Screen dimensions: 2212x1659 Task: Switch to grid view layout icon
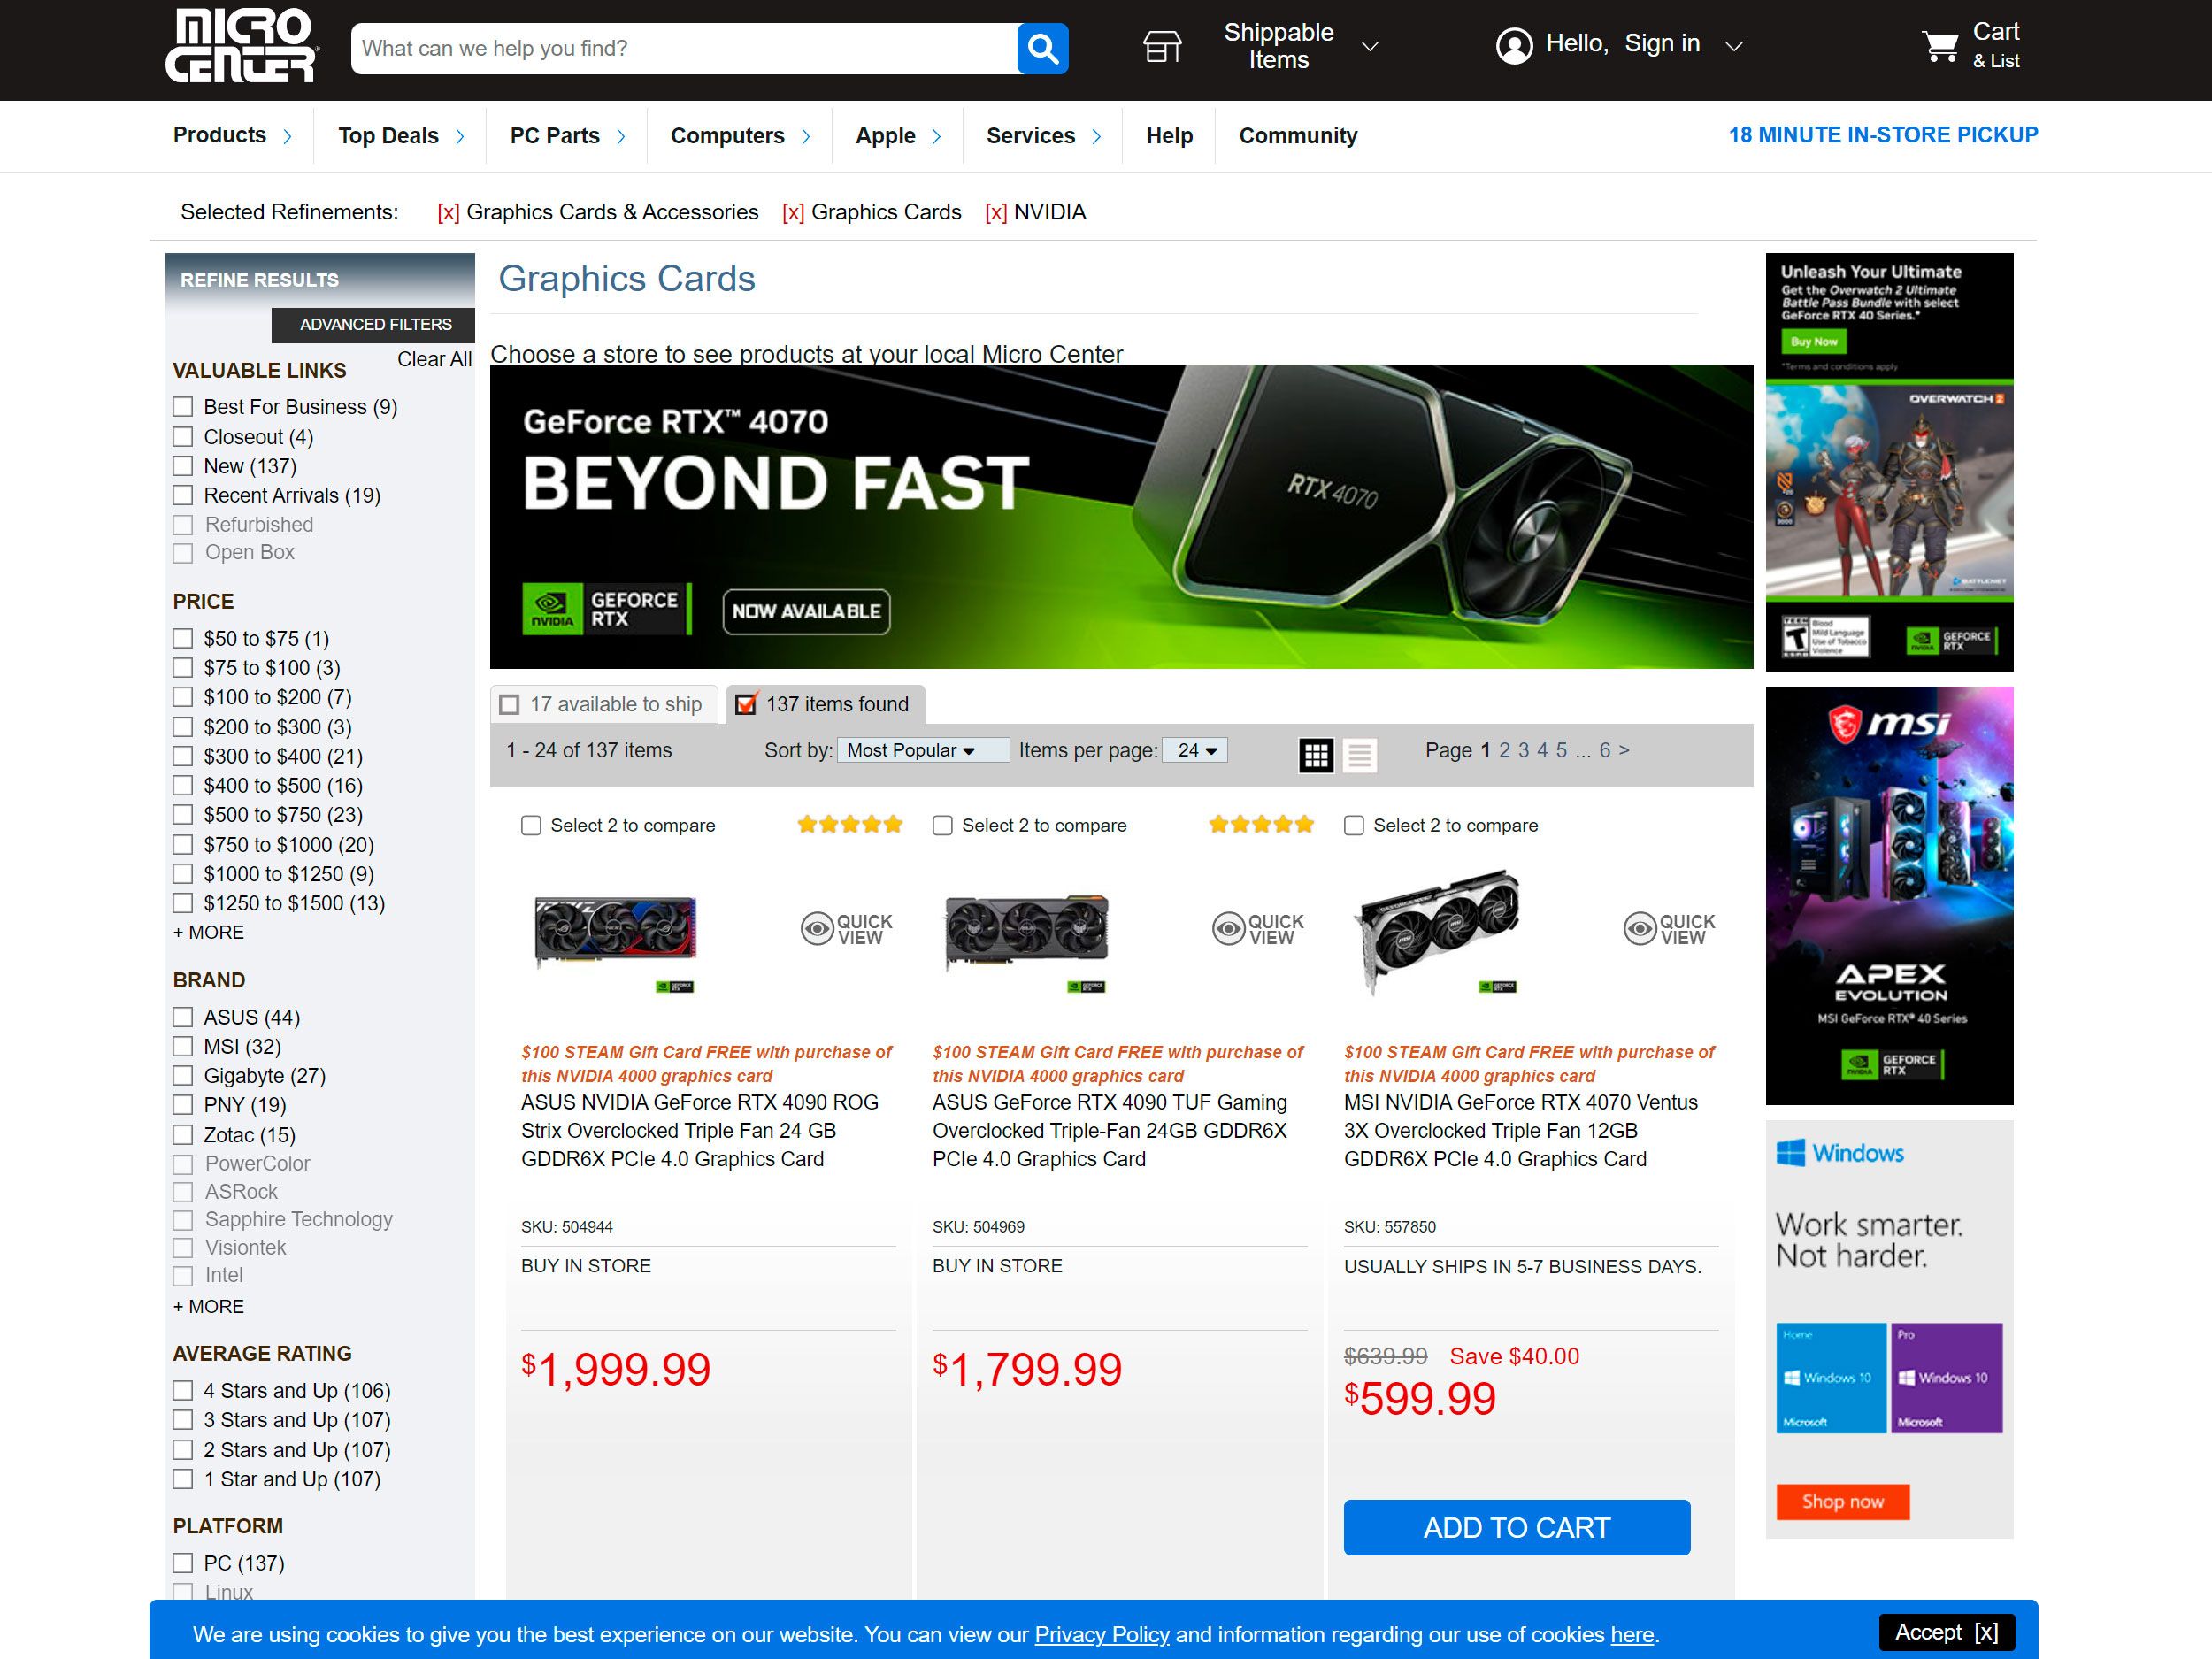point(1315,755)
